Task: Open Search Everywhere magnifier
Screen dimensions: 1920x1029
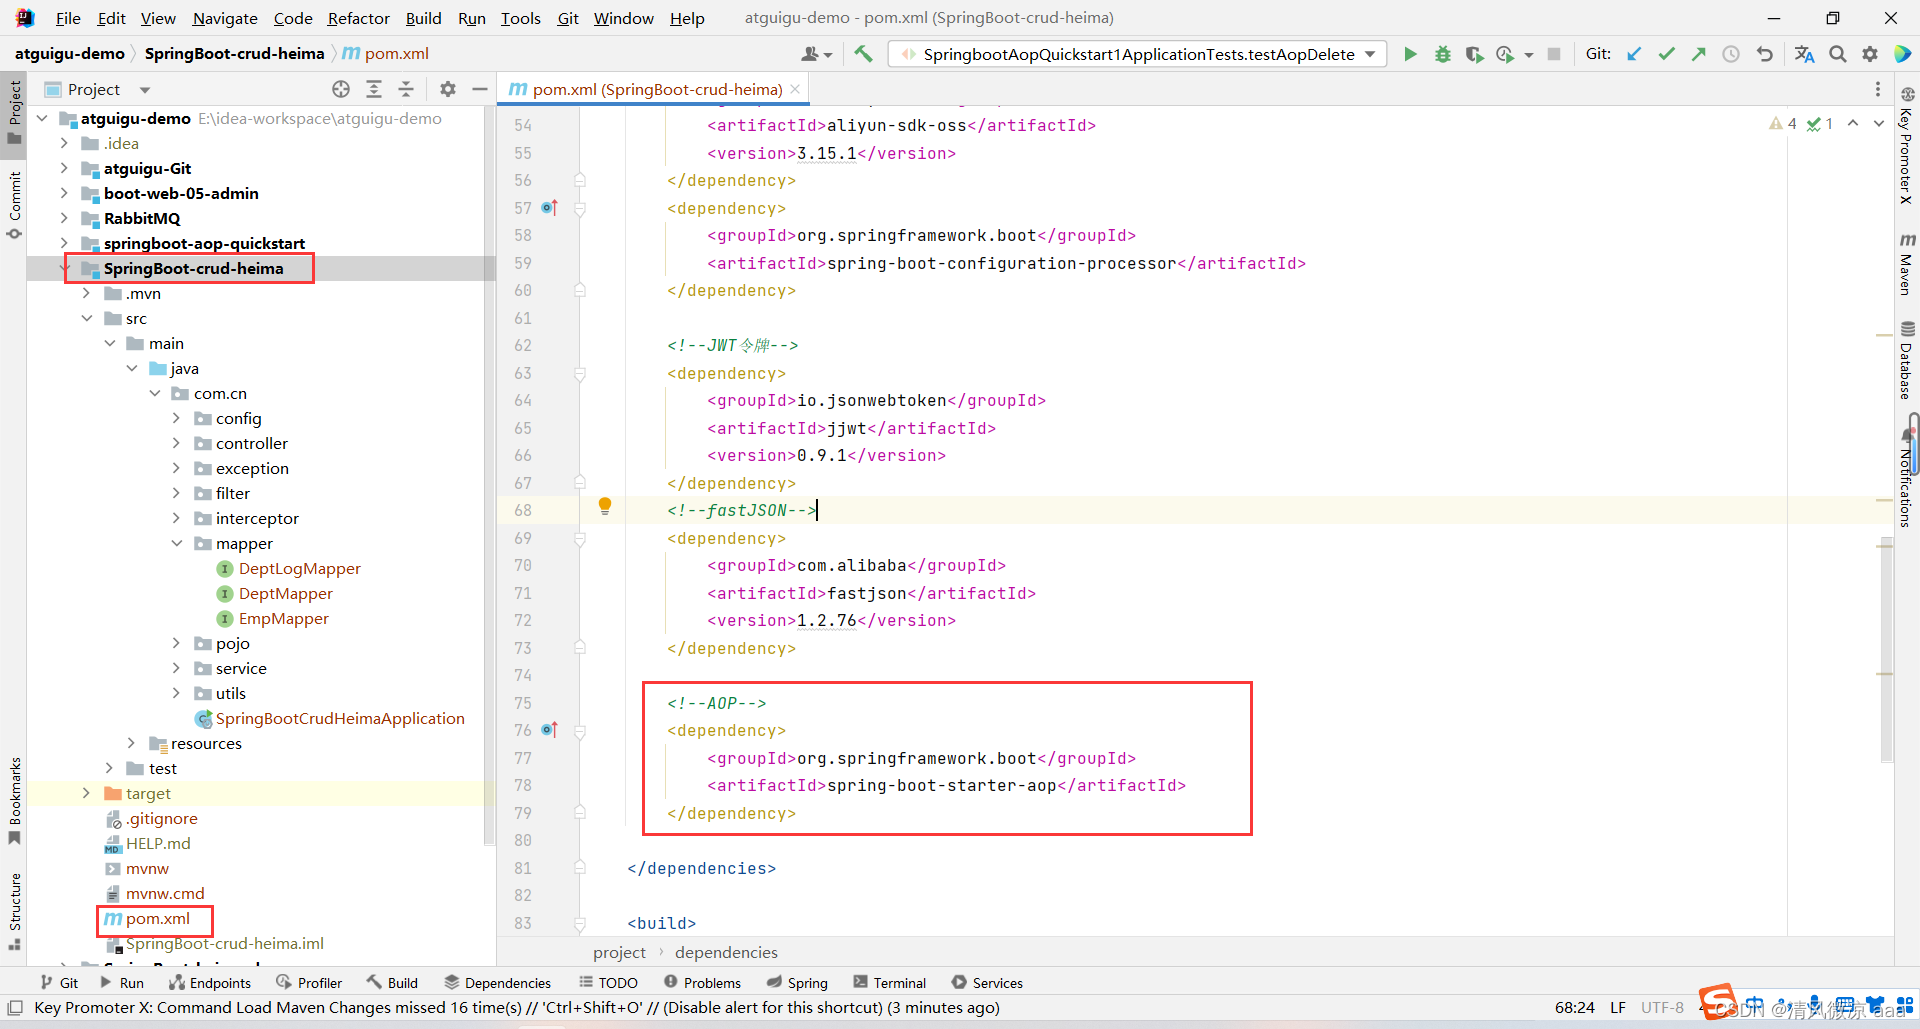Action: 1837,54
